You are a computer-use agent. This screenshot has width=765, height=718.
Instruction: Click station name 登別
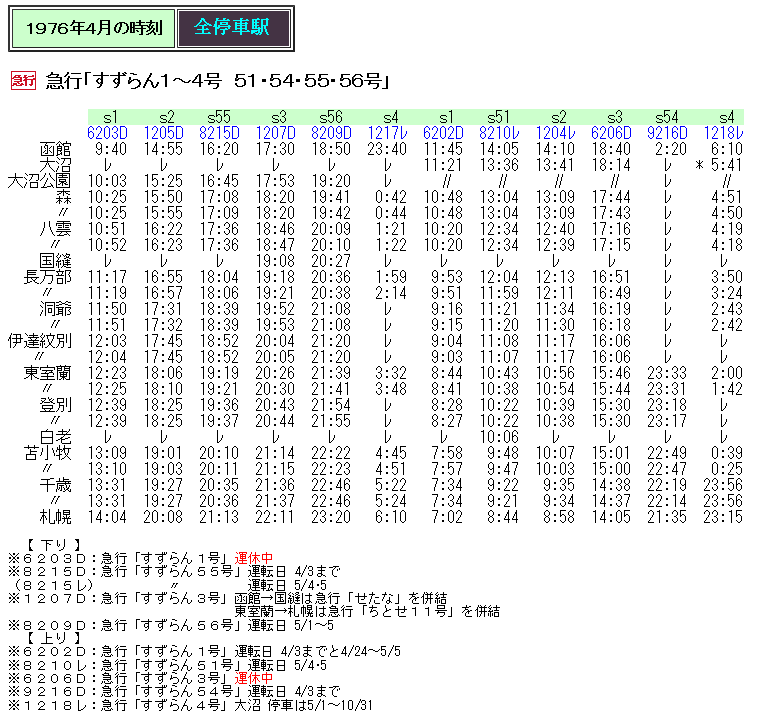point(55,405)
